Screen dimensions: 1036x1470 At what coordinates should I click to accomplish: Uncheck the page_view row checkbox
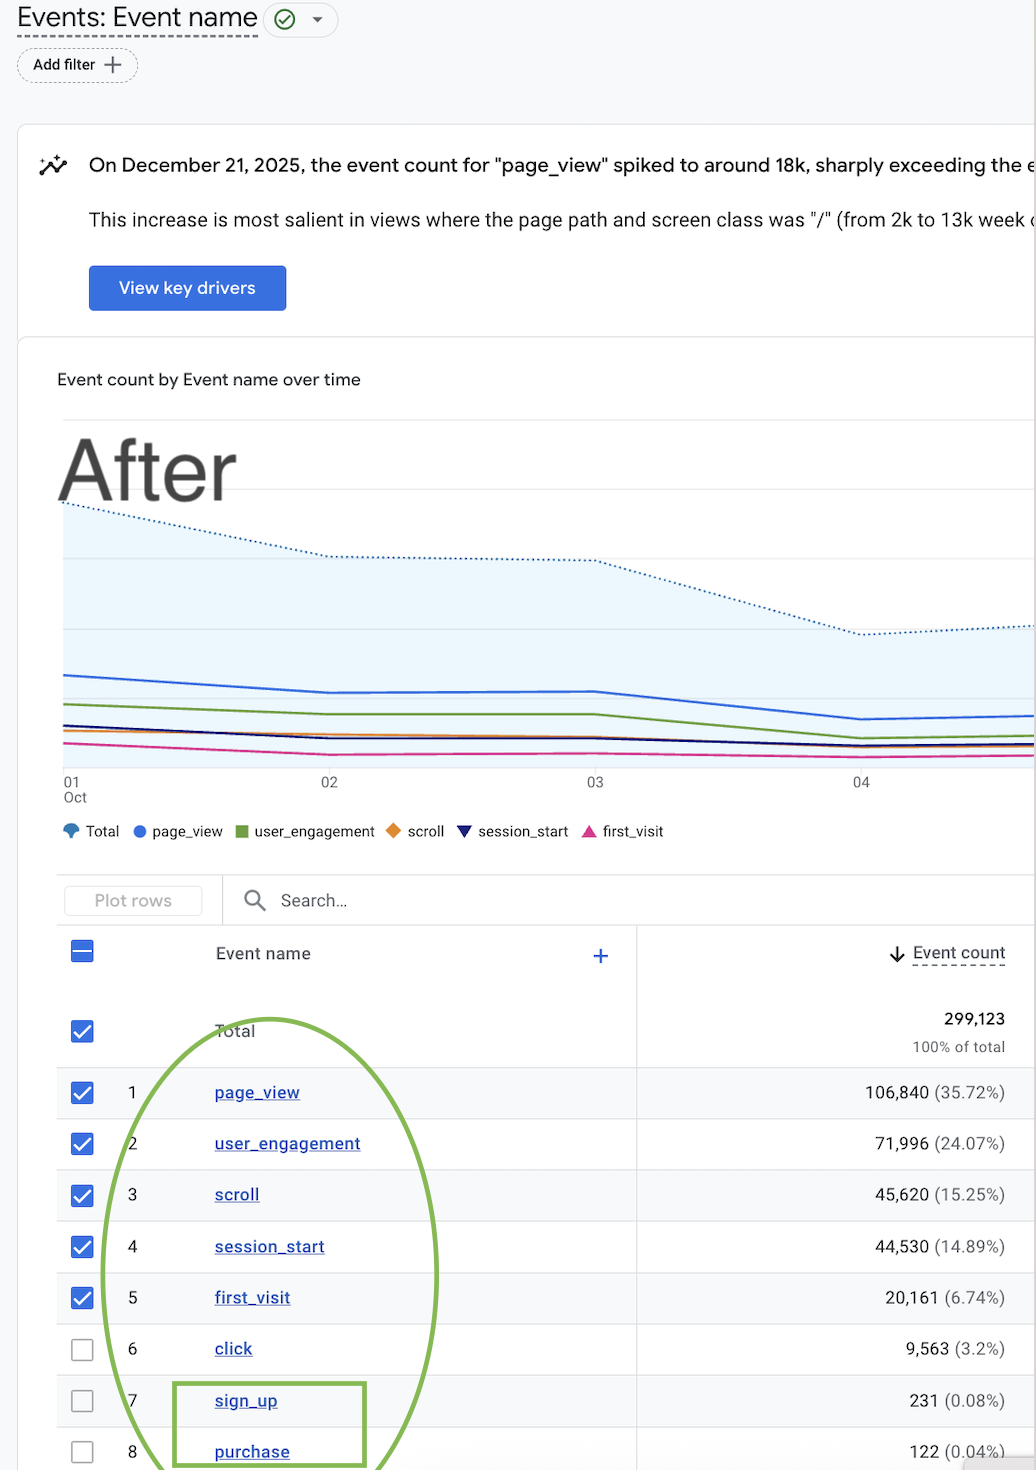[83, 1093]
